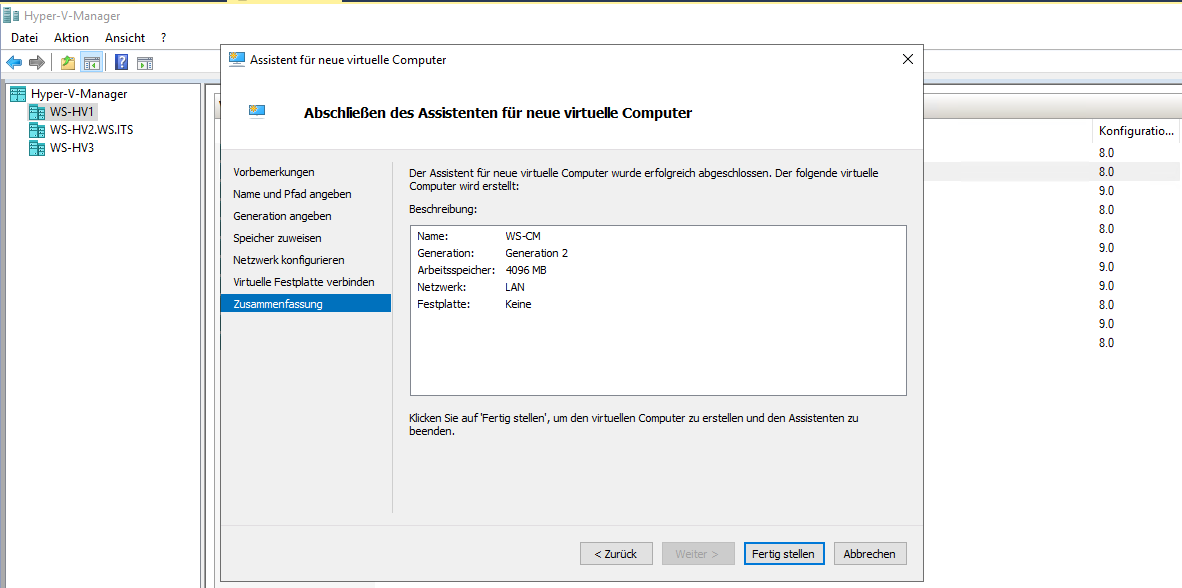Open the Ansicht menu
The image size is (1182, 588).
click(x=125, y=38)
